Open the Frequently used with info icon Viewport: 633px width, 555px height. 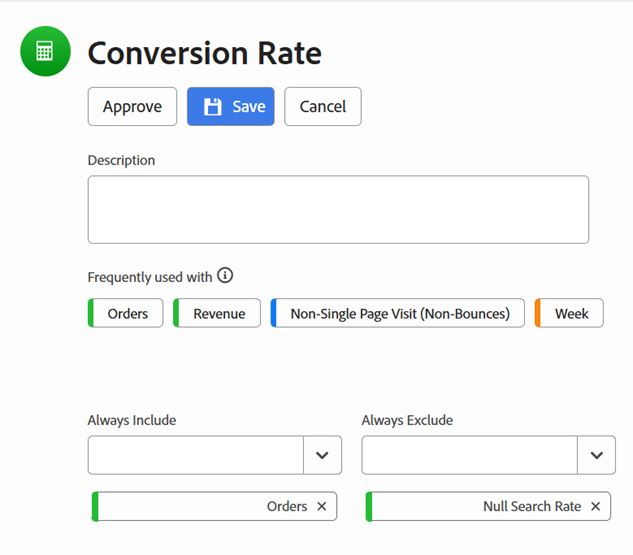click(x=225, y=276)
